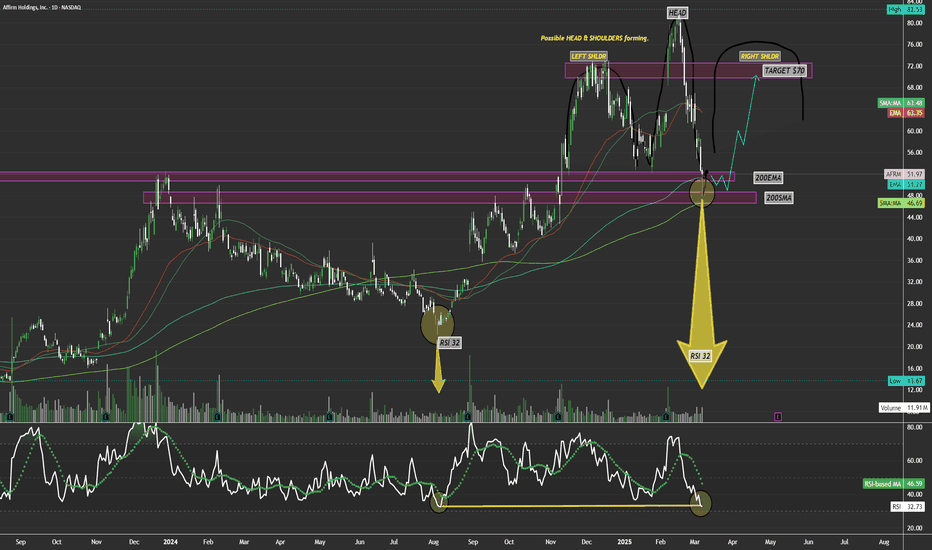
Task: Select the 'Possible HEAD & SHOULDERS forming' note
Action: pyautogui.click(x=594, y=38)
